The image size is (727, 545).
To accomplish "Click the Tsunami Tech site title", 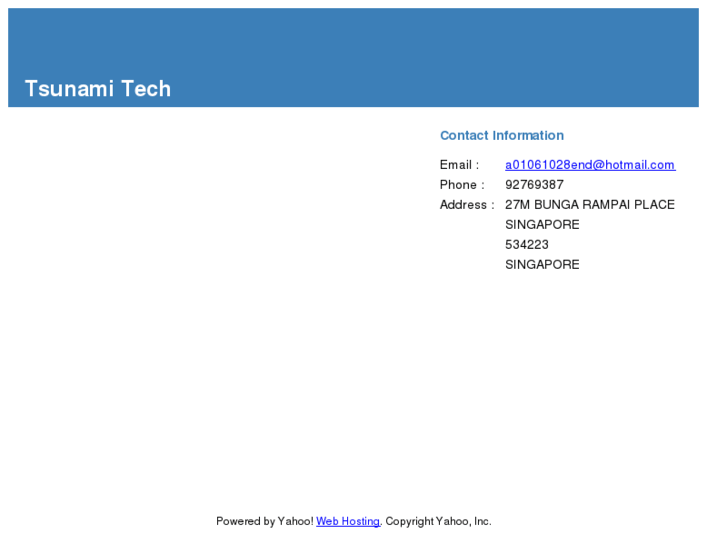I will (98, 89).
